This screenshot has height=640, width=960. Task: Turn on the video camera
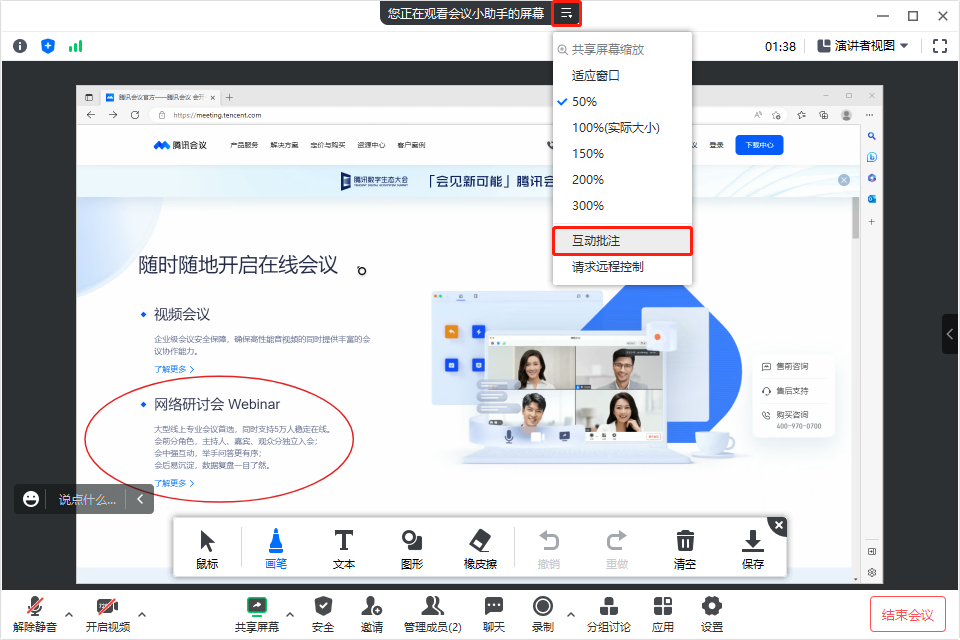click(x=108, y=614)
